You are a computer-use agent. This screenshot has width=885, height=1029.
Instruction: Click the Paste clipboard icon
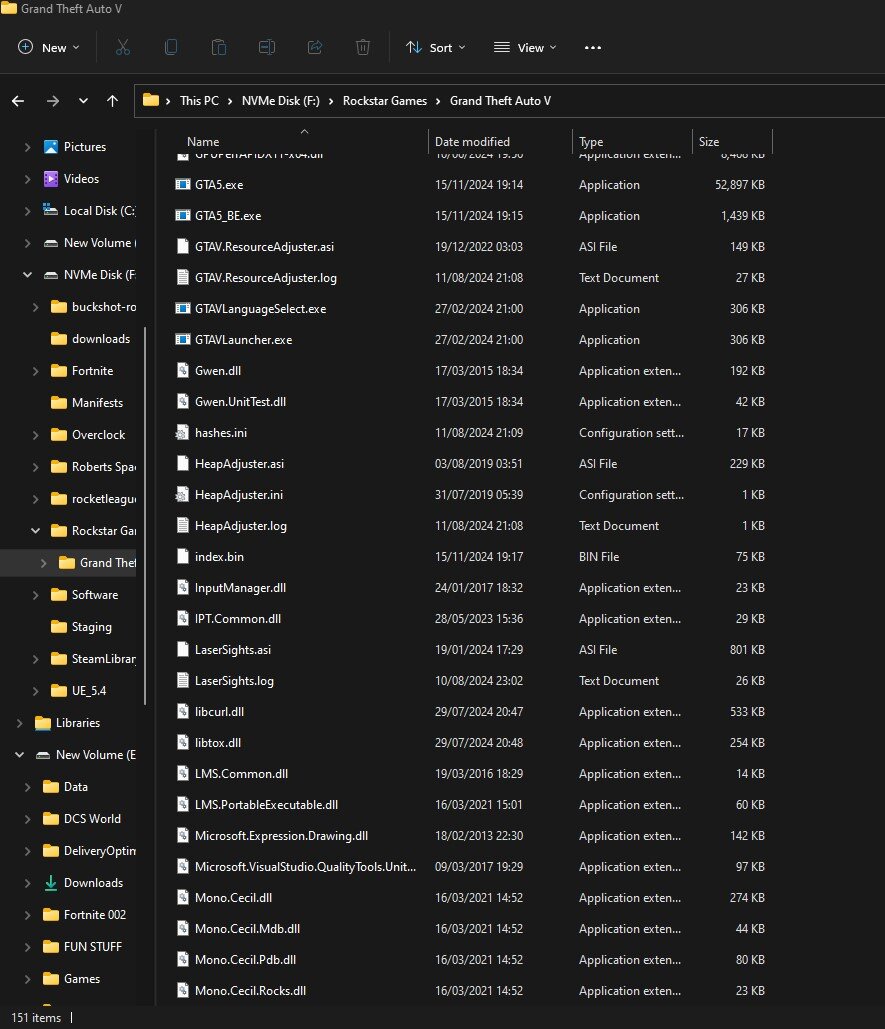coord(219,47)
